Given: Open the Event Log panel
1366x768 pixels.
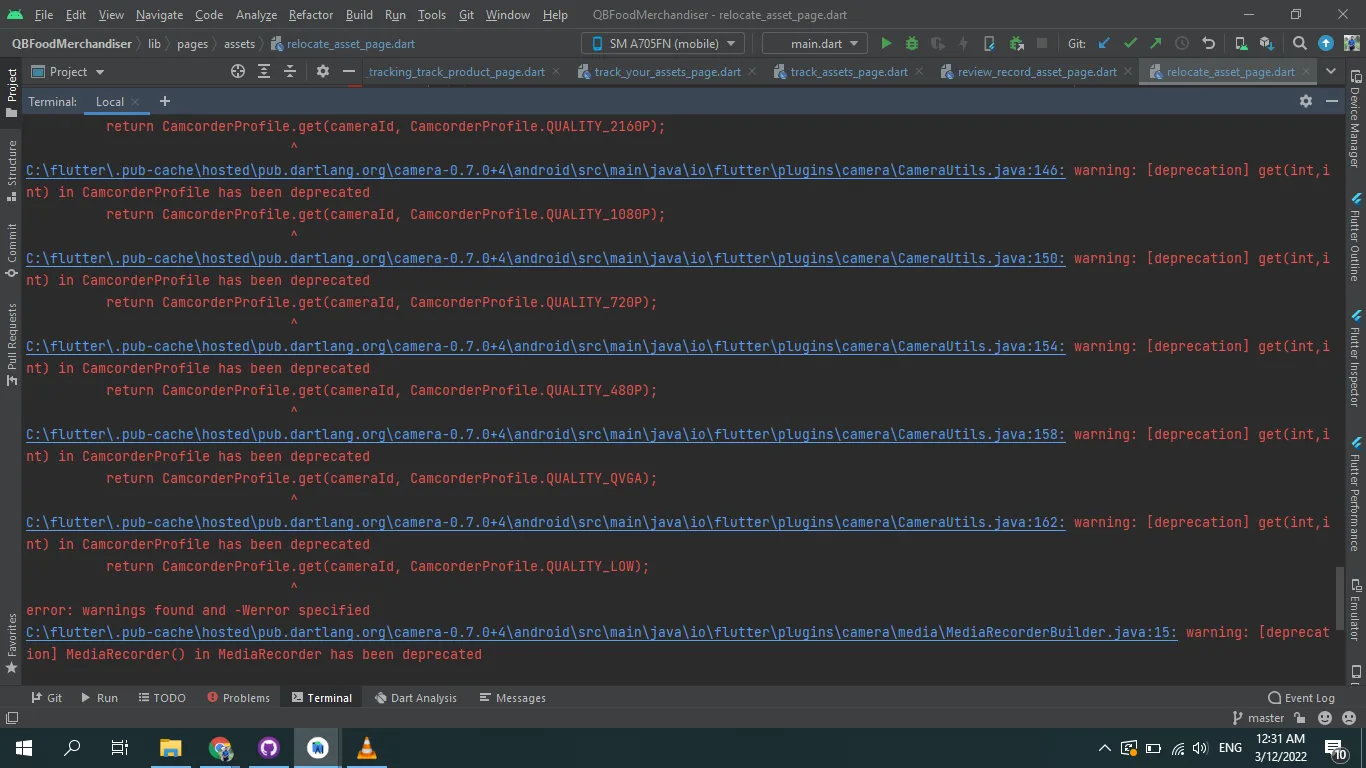Looking at the screenshot, I should click(1301, 698).
